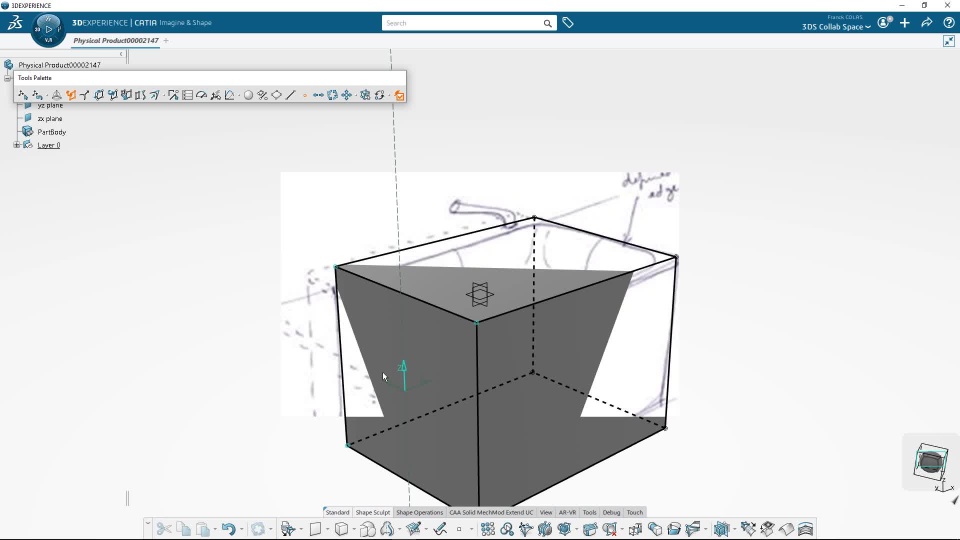
Task: Click the horizontal double-arrow translate icon in Tools Palette
Action: click(318, 95)
